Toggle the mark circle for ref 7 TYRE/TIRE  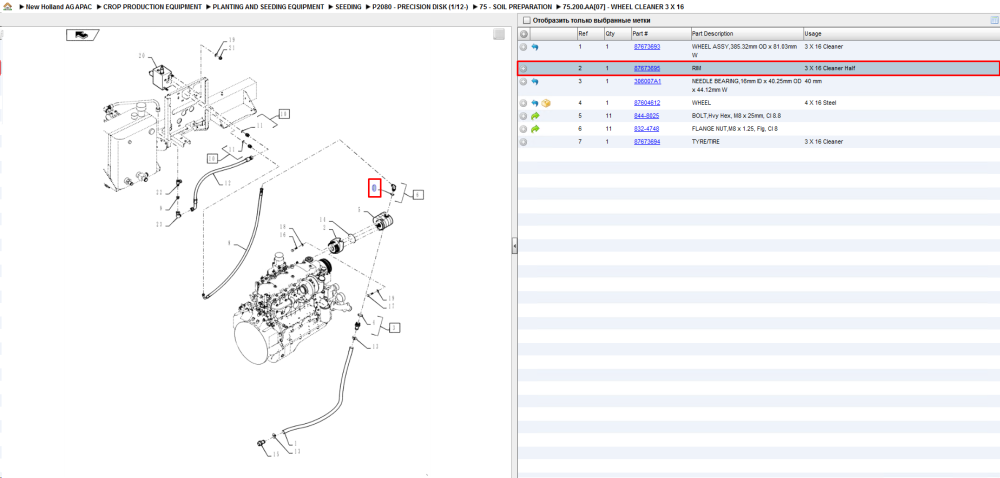[x=524, y=141]
